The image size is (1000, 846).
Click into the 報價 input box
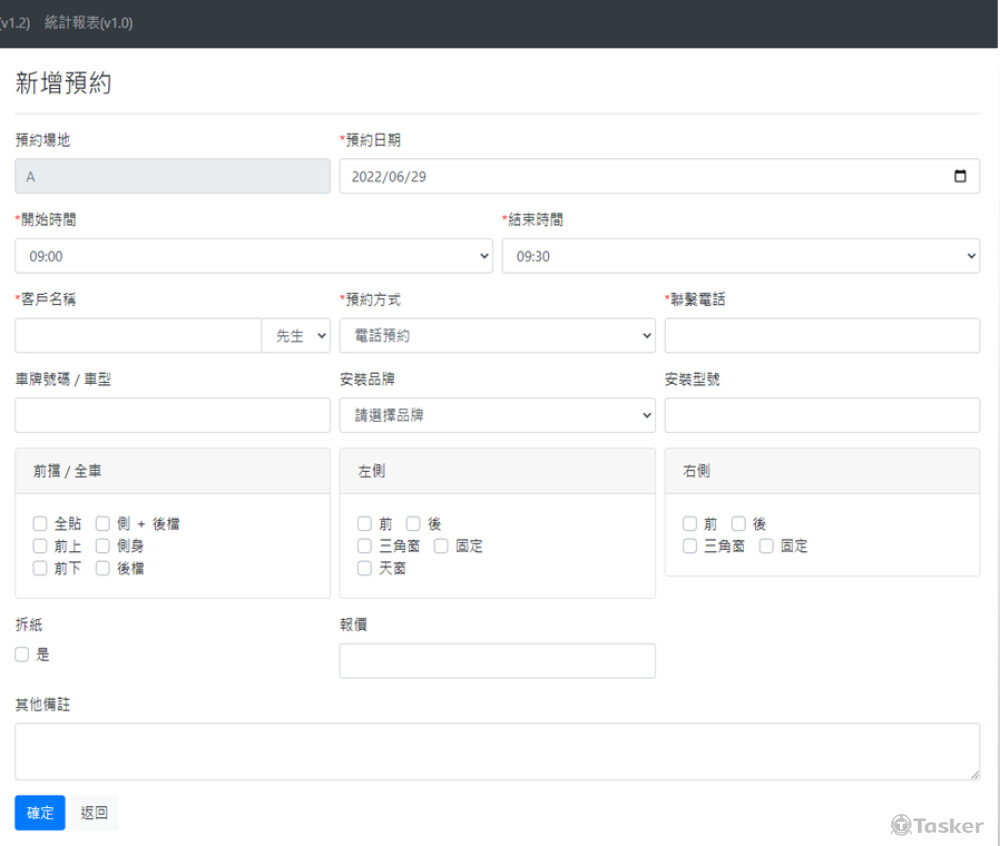tap(497, 661)
